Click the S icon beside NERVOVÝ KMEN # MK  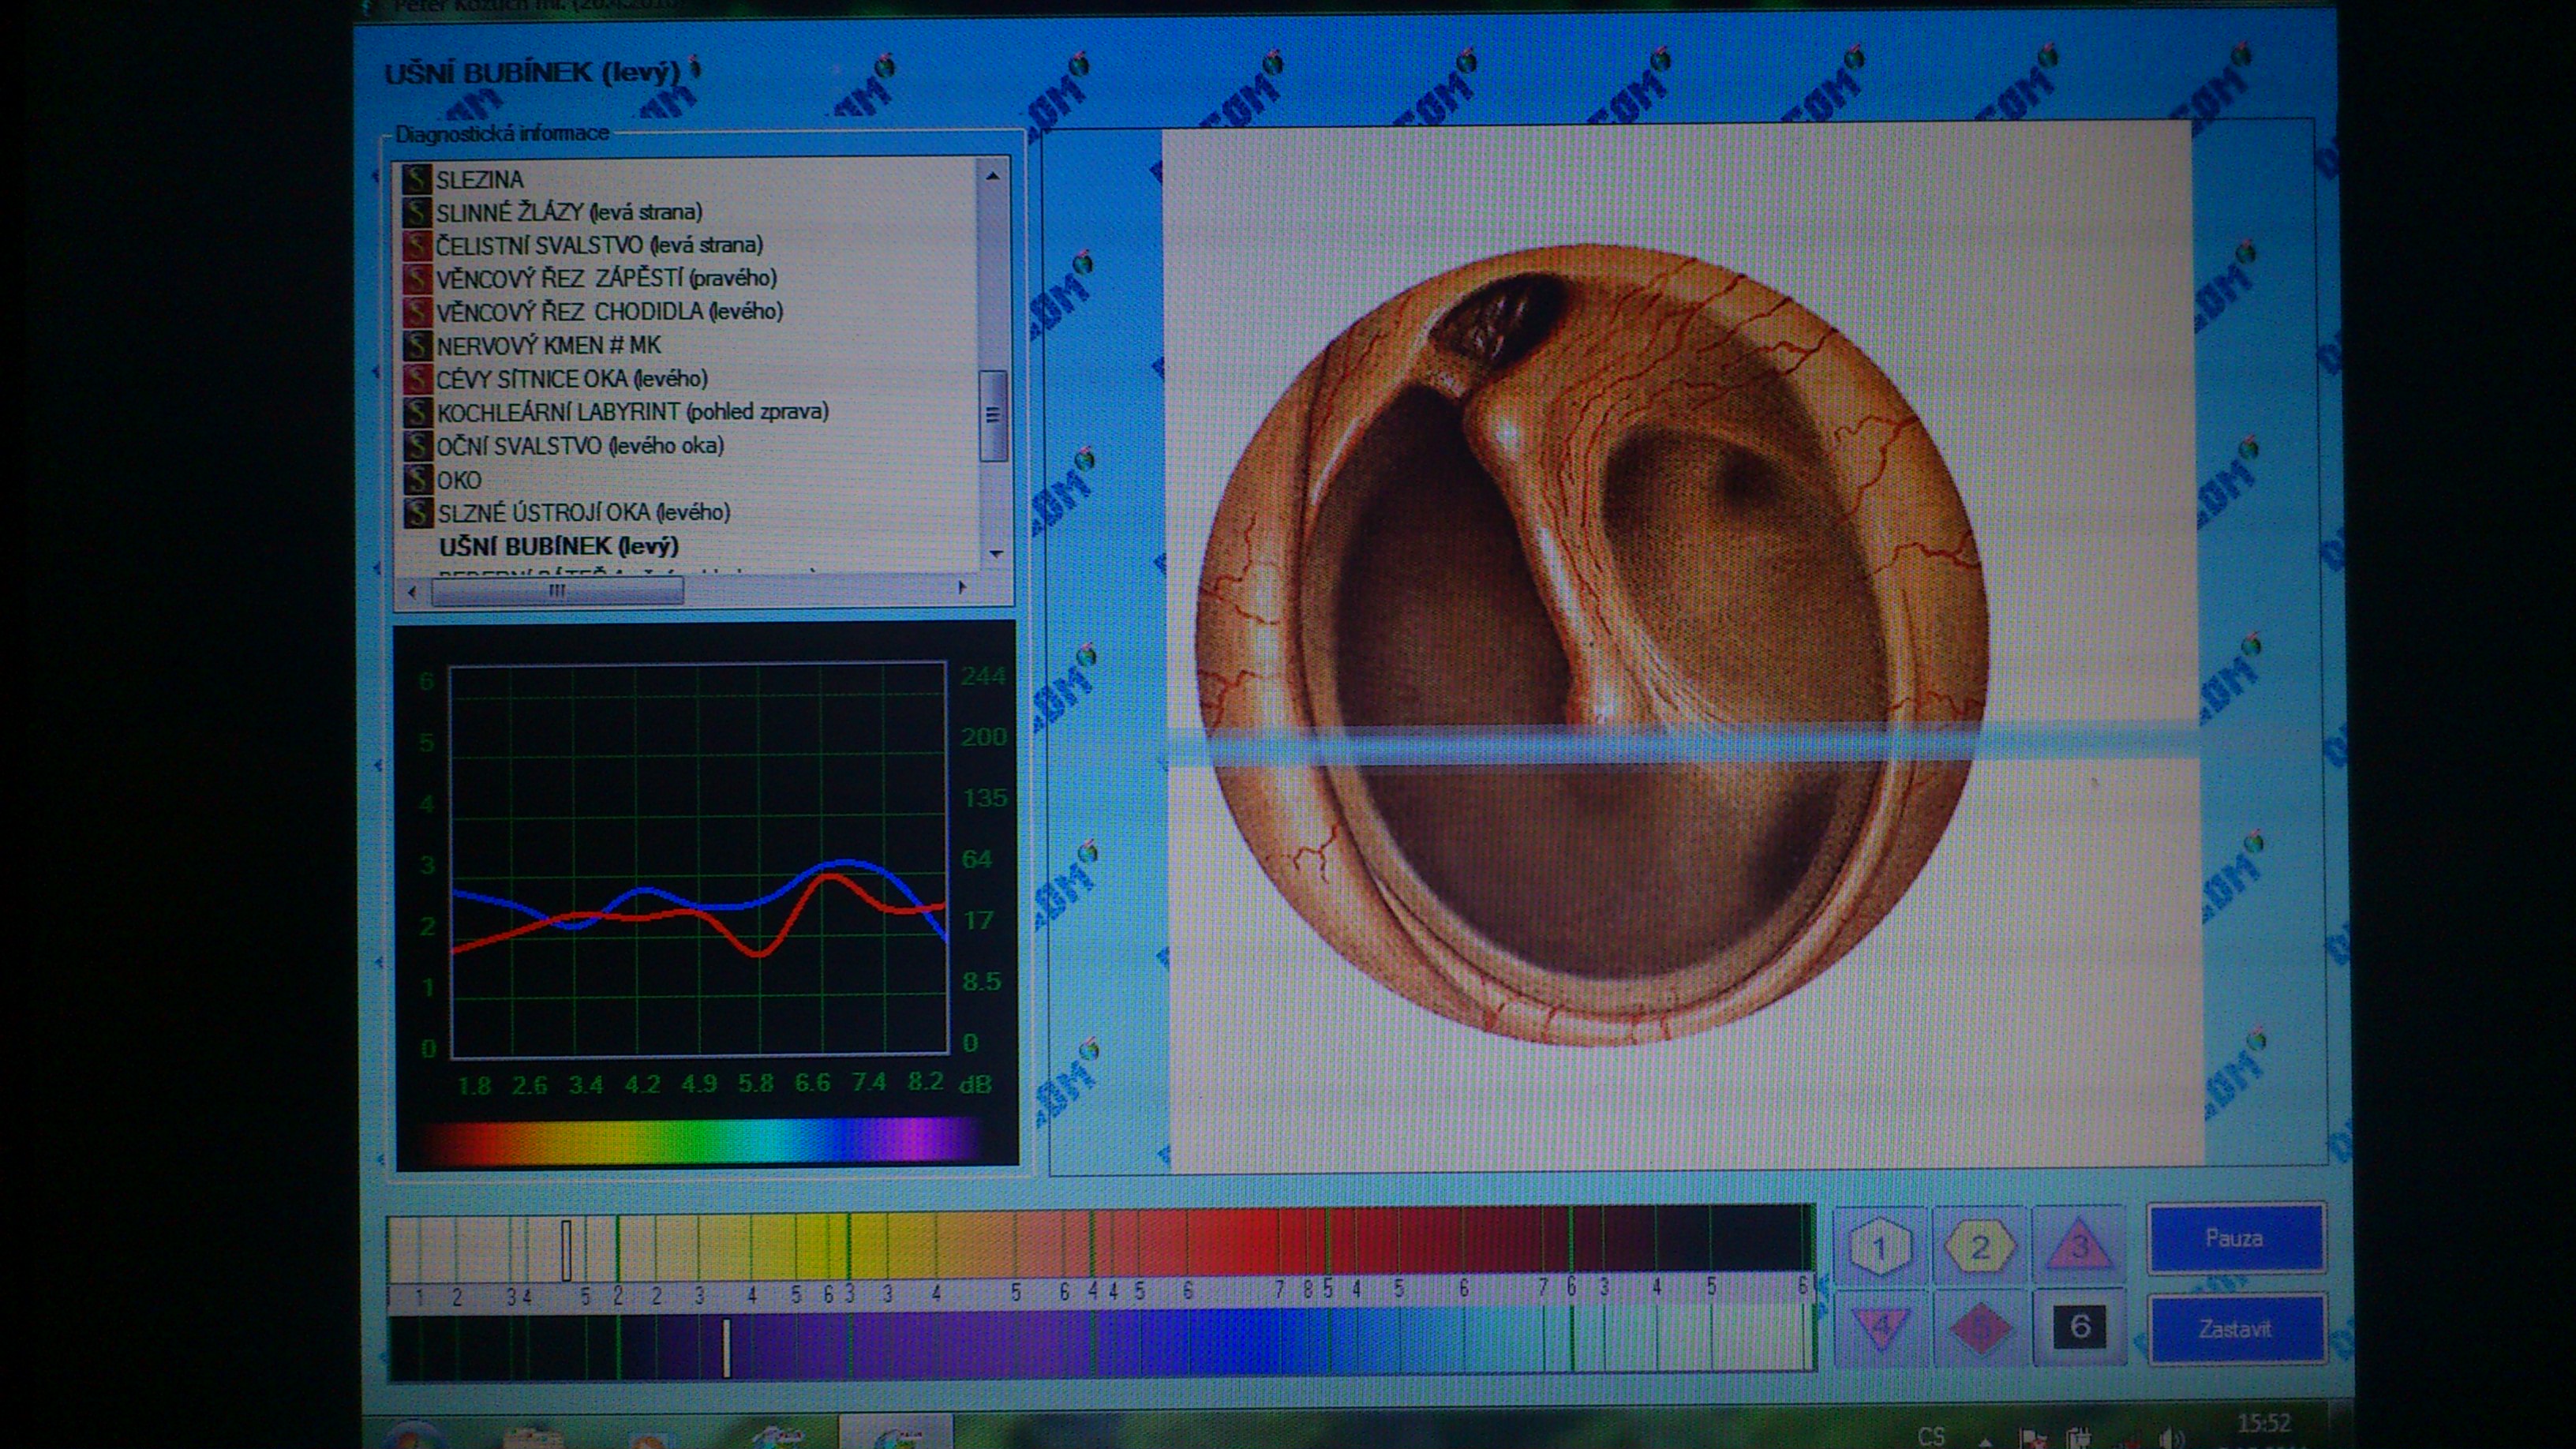(x=417, y=345)
